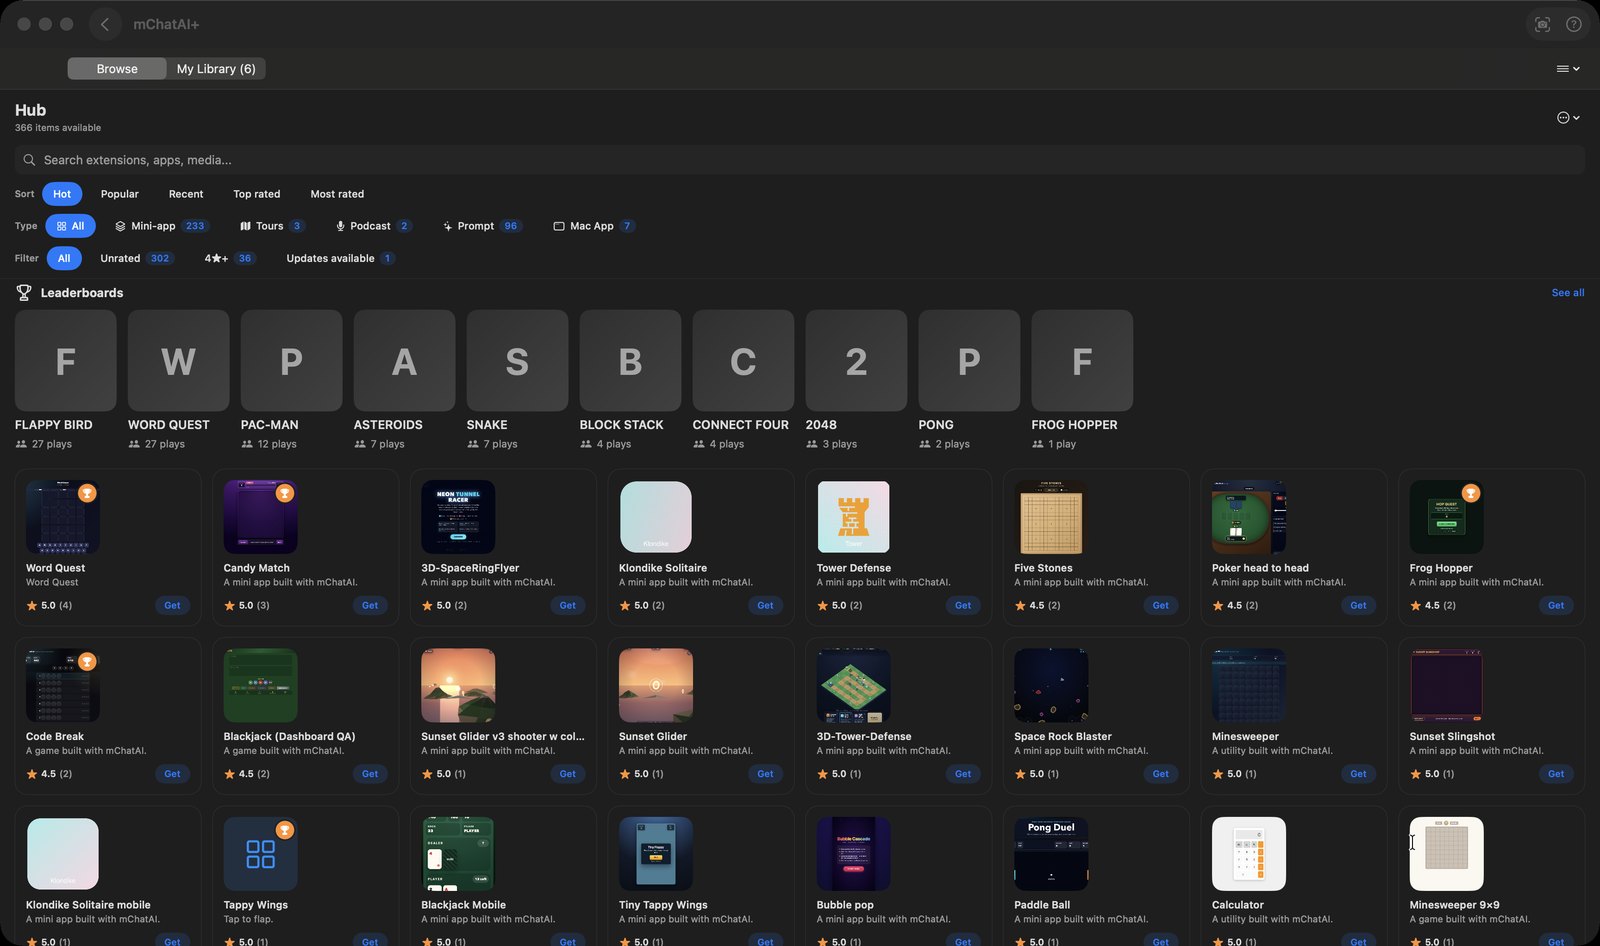Screen dimensions: 1600x946
Task: Open the Word Quest leaderboard tile
Action: [179, 361]
